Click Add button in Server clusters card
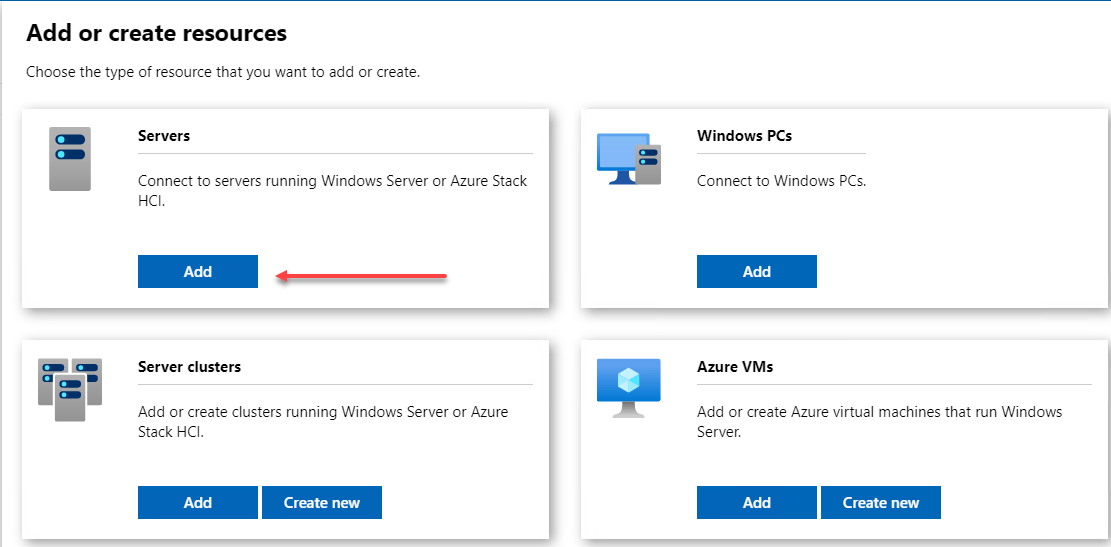The image size is (1111, 547). pos(198,502)
